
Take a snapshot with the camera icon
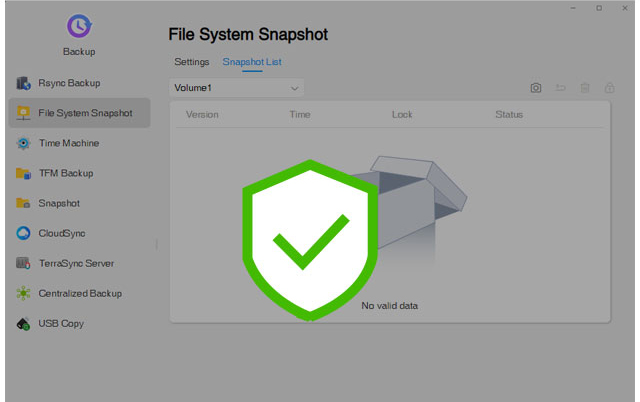(536, 88)
